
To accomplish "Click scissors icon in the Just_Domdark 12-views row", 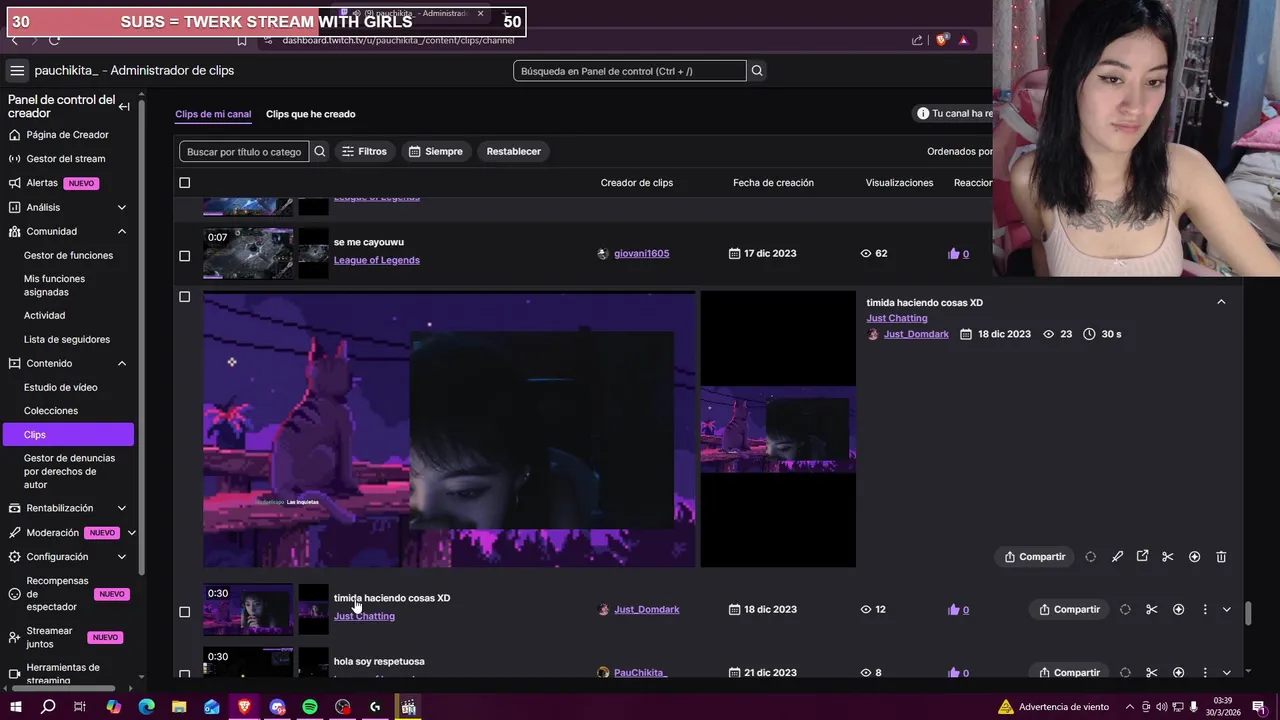I will pyautogui.click(x=1152, y=609).
